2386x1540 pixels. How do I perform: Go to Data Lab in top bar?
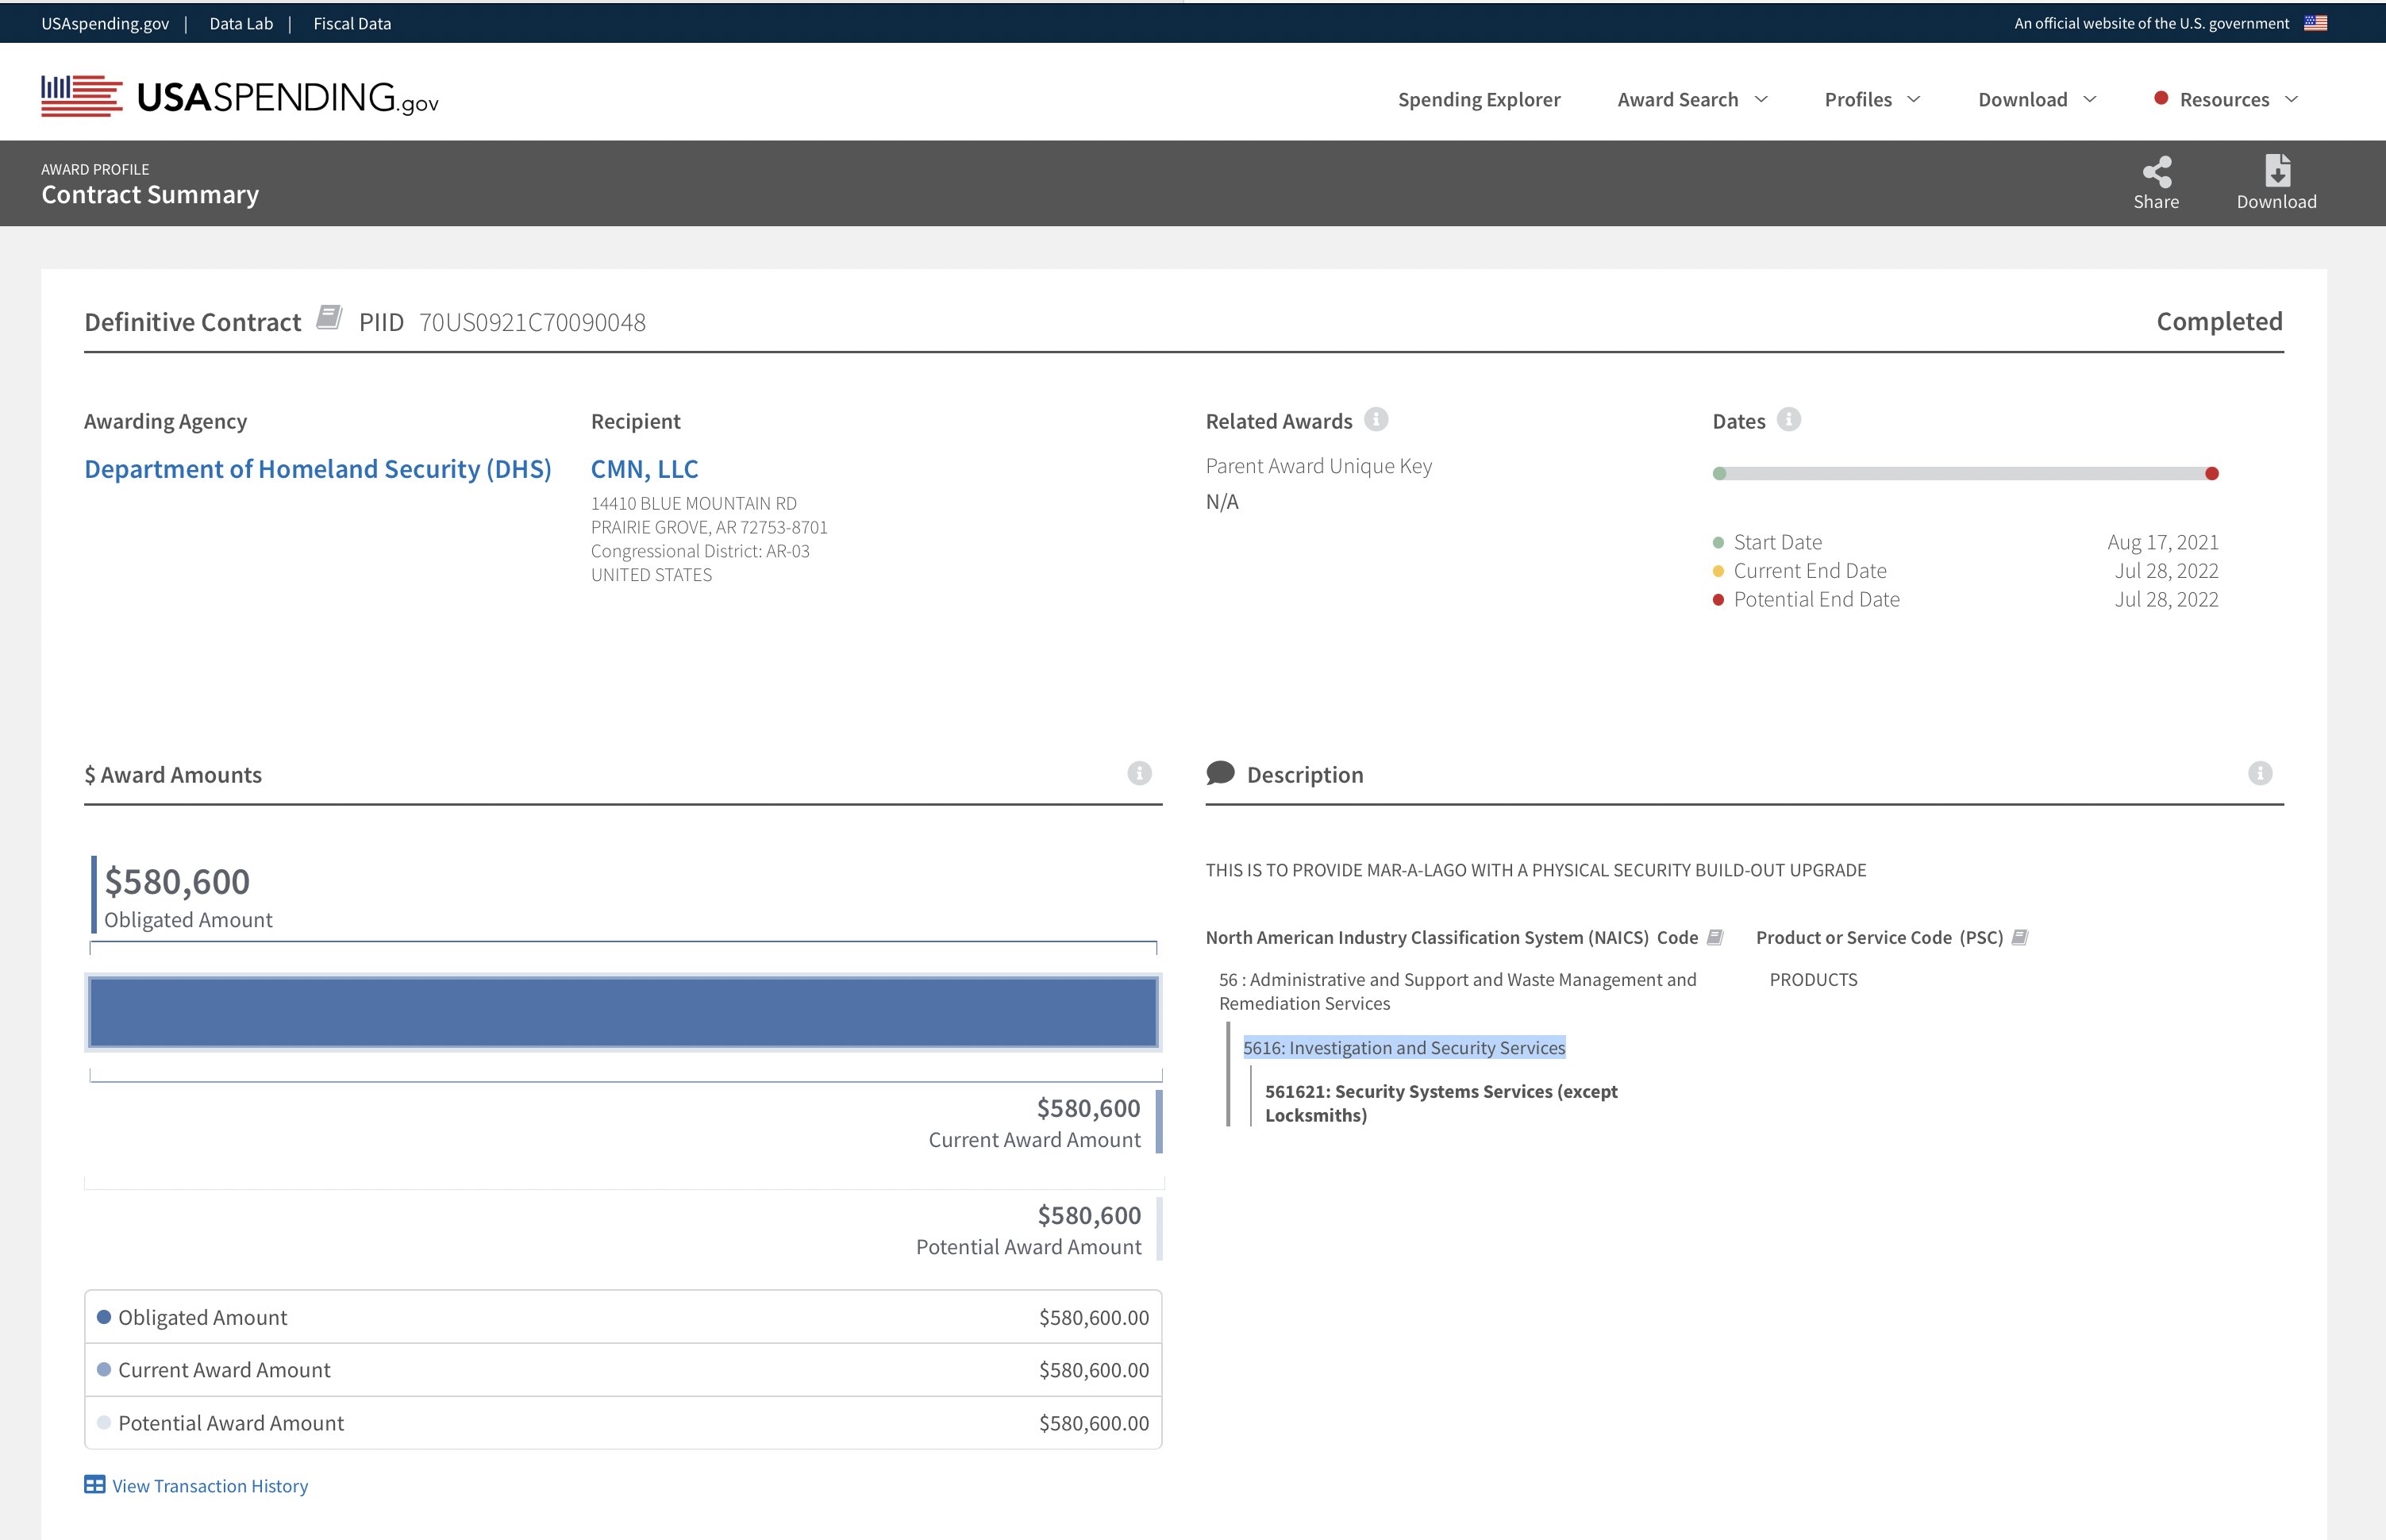coord(241,23)
